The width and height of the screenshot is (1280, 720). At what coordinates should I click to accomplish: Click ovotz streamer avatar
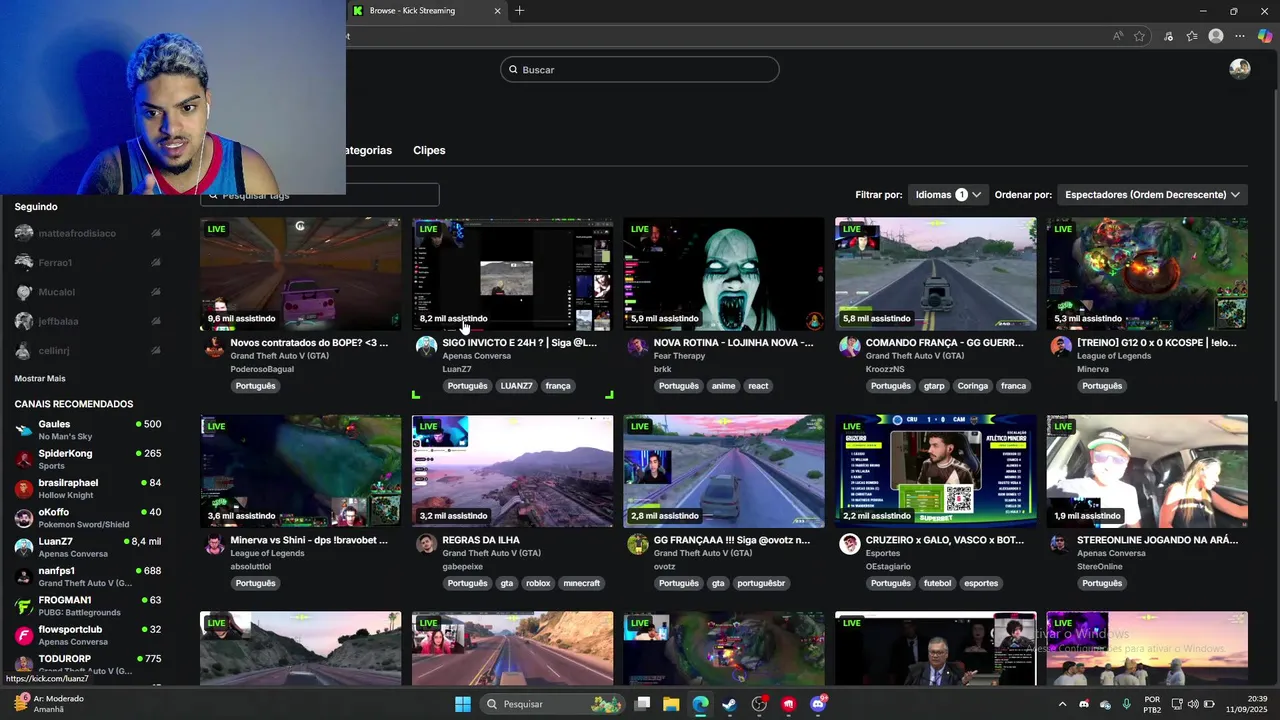[x=637, y=544]
